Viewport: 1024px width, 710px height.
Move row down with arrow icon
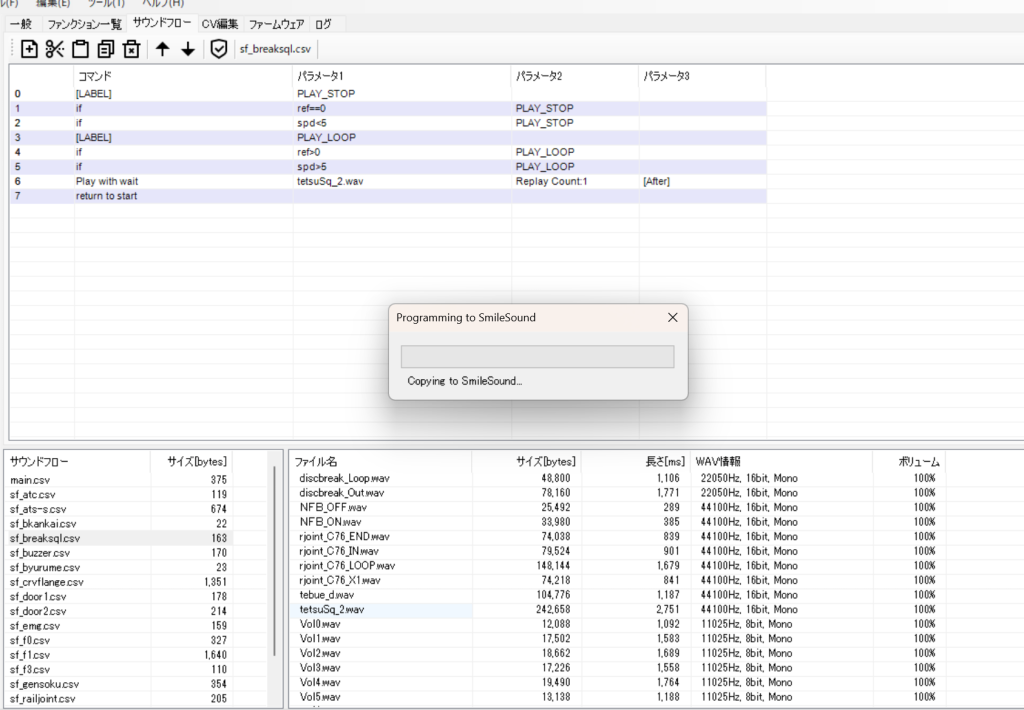point(187,49)
